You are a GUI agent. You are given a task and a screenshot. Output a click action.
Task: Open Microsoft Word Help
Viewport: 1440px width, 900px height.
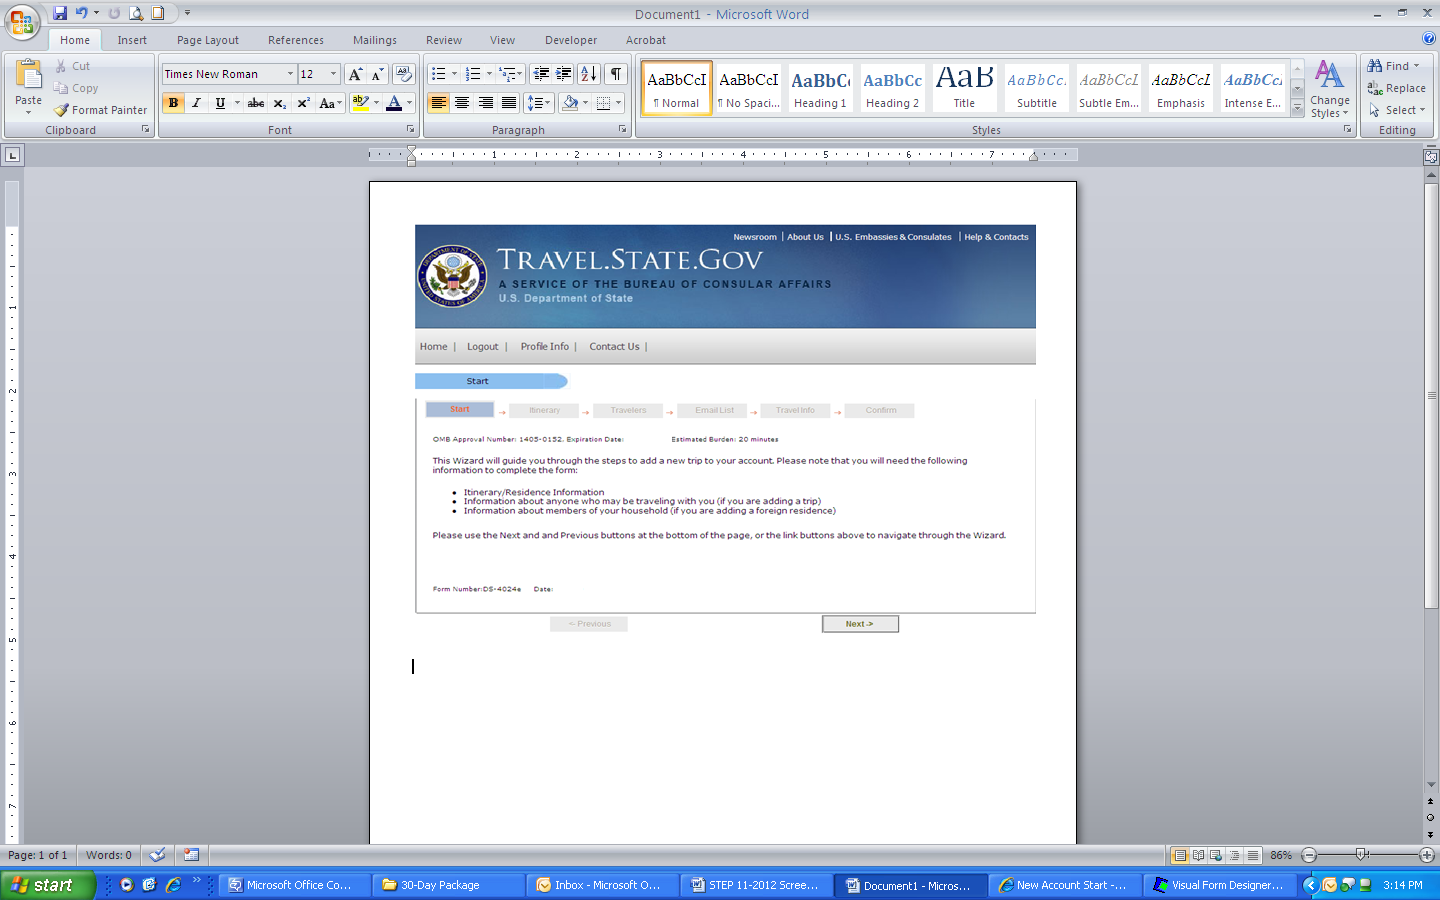point(1429,39)
